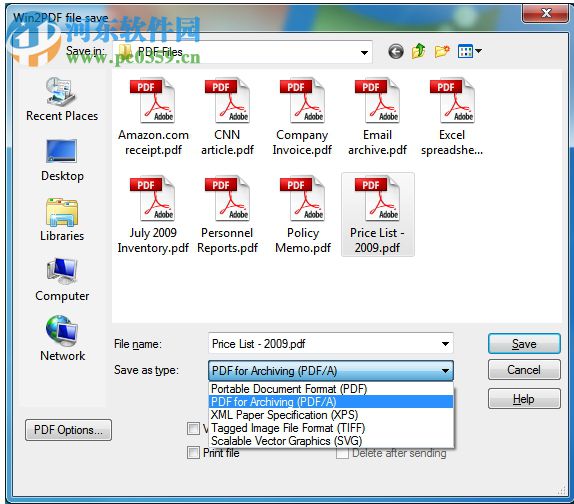
Task: Select the Amazon.com receipt.pdf file
Action: pos(153,117)
